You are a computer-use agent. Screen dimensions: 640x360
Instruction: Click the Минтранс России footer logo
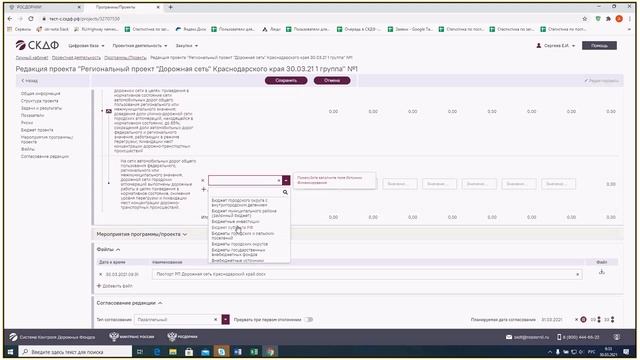coord(132,337)
